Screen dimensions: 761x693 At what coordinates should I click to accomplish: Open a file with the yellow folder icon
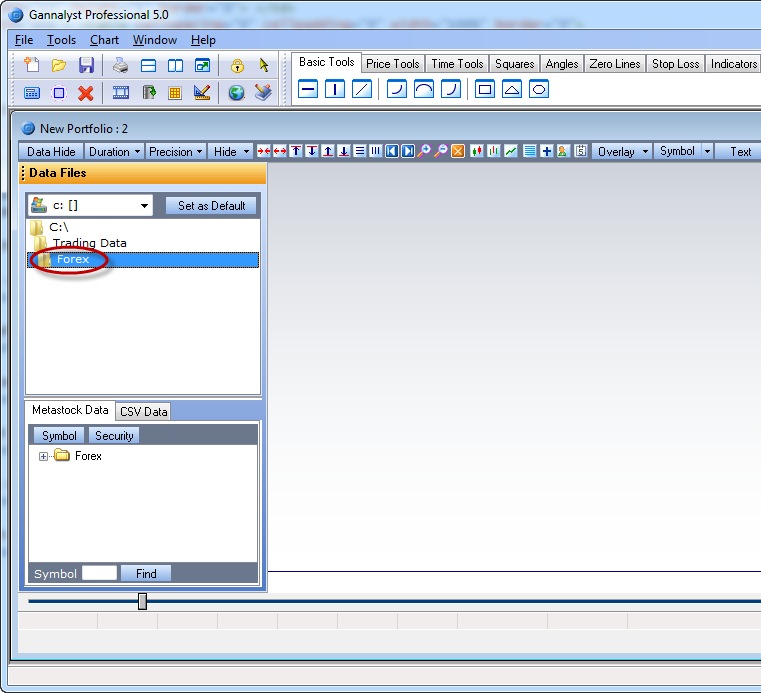click(59, 65)
